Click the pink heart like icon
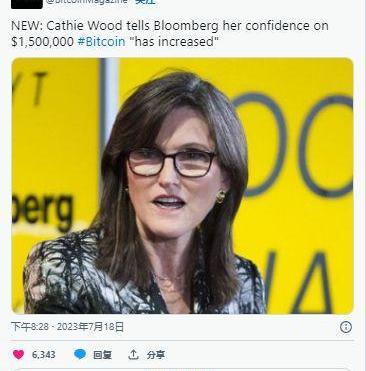Image resolution: width=366 pixels, height=371 pixels. click(x=19, y=354)
